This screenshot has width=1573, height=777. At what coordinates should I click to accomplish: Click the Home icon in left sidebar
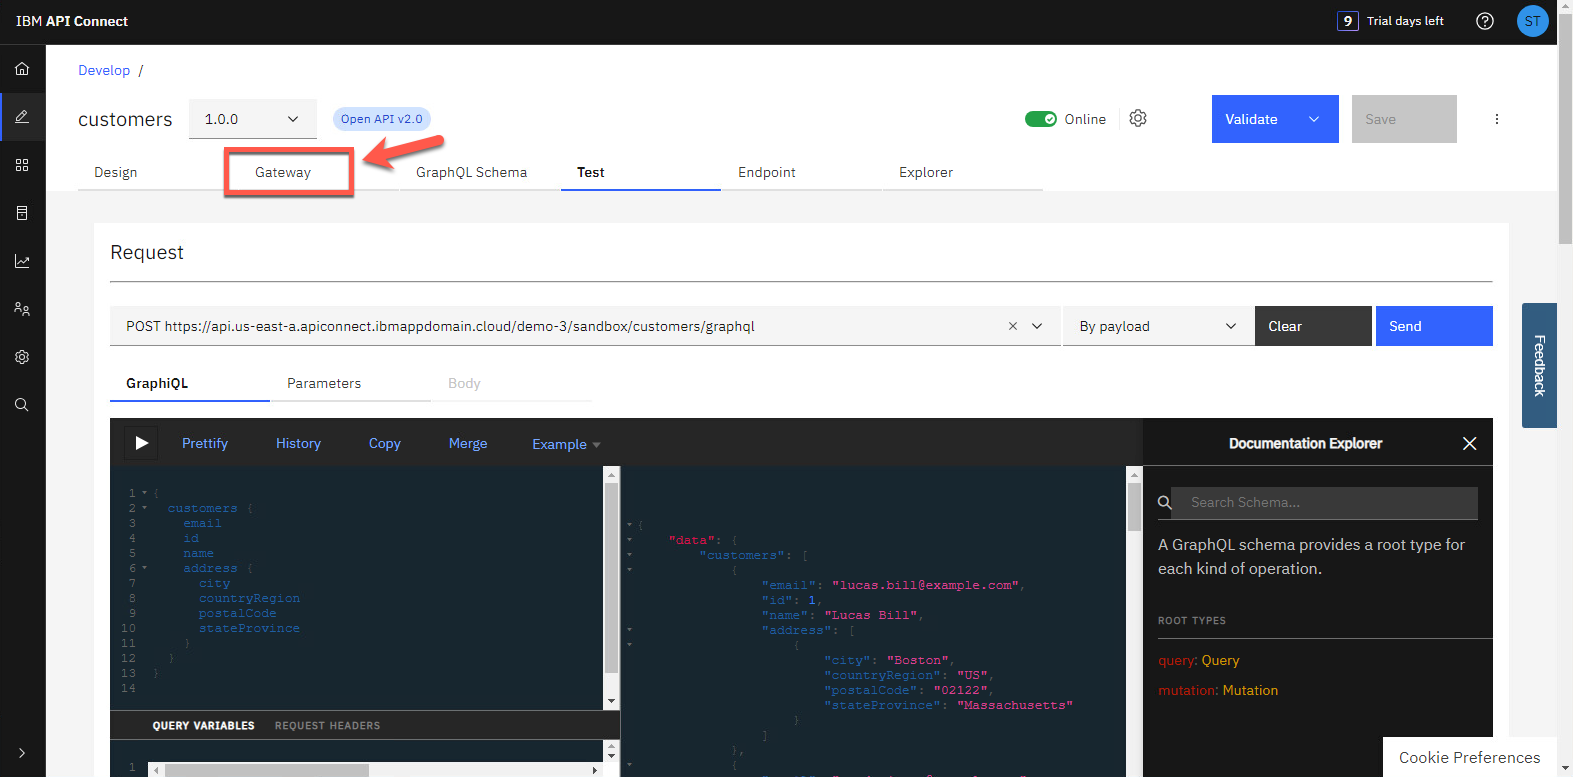[22, 69]
